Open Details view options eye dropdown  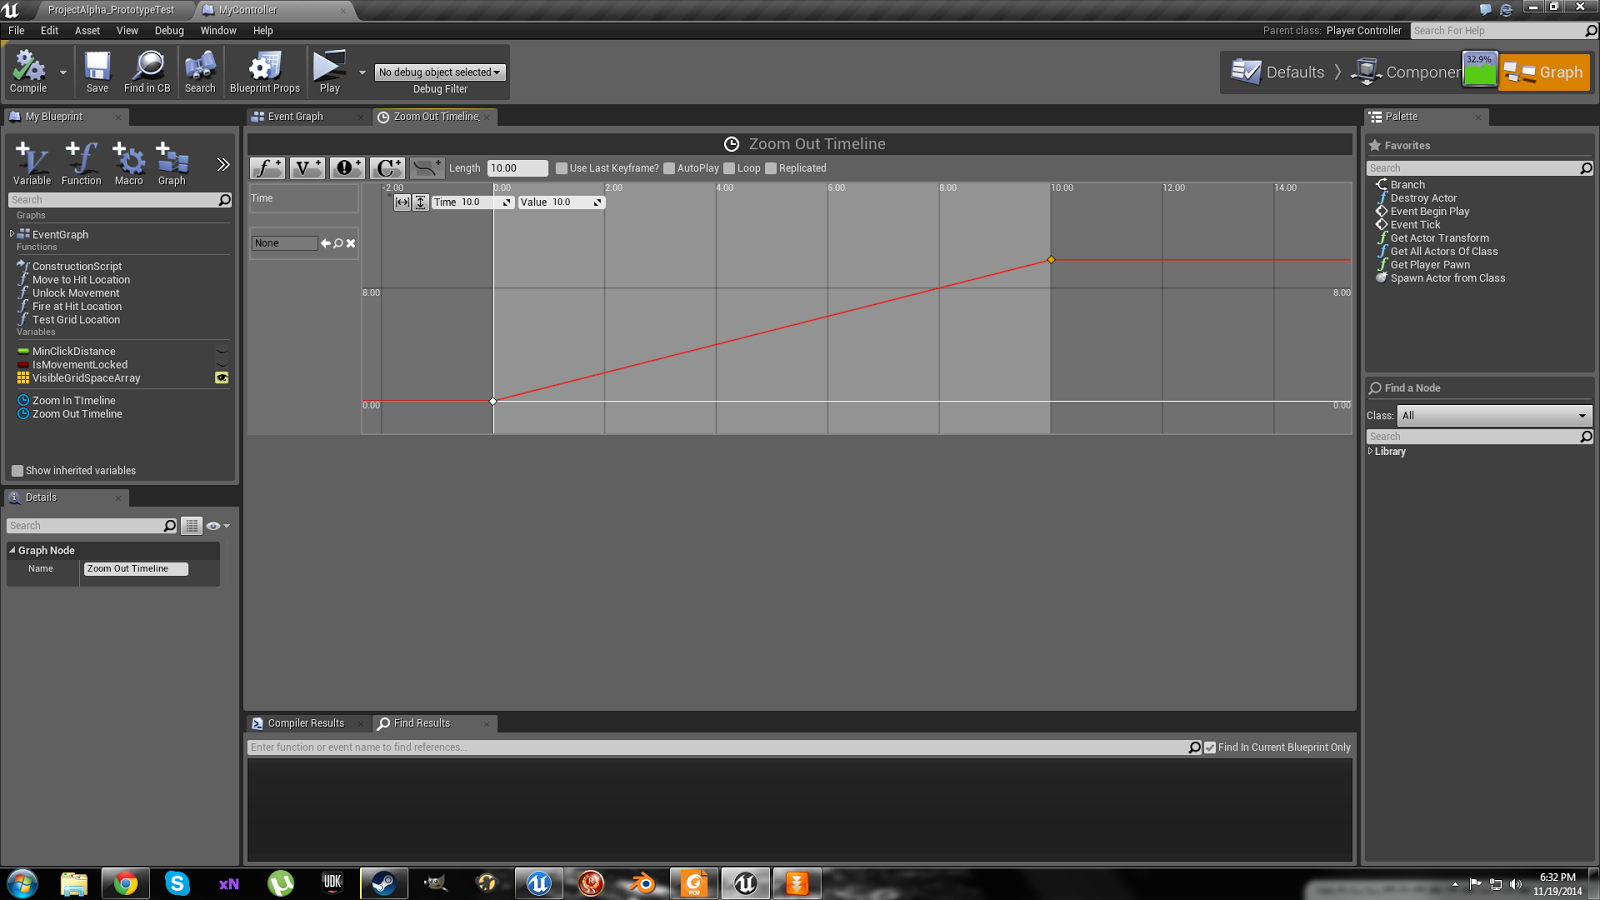tap(218, 526)
